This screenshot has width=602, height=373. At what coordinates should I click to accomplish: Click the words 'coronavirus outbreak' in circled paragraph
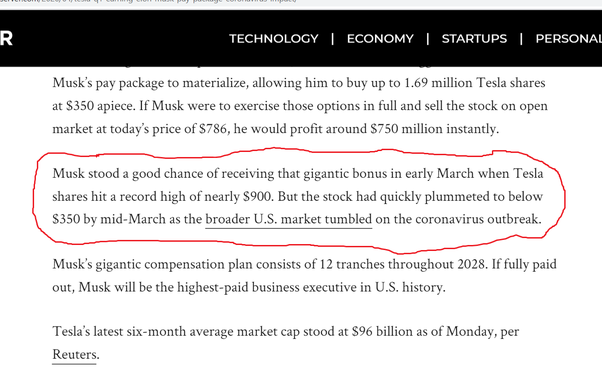click(x=478, y=220)
